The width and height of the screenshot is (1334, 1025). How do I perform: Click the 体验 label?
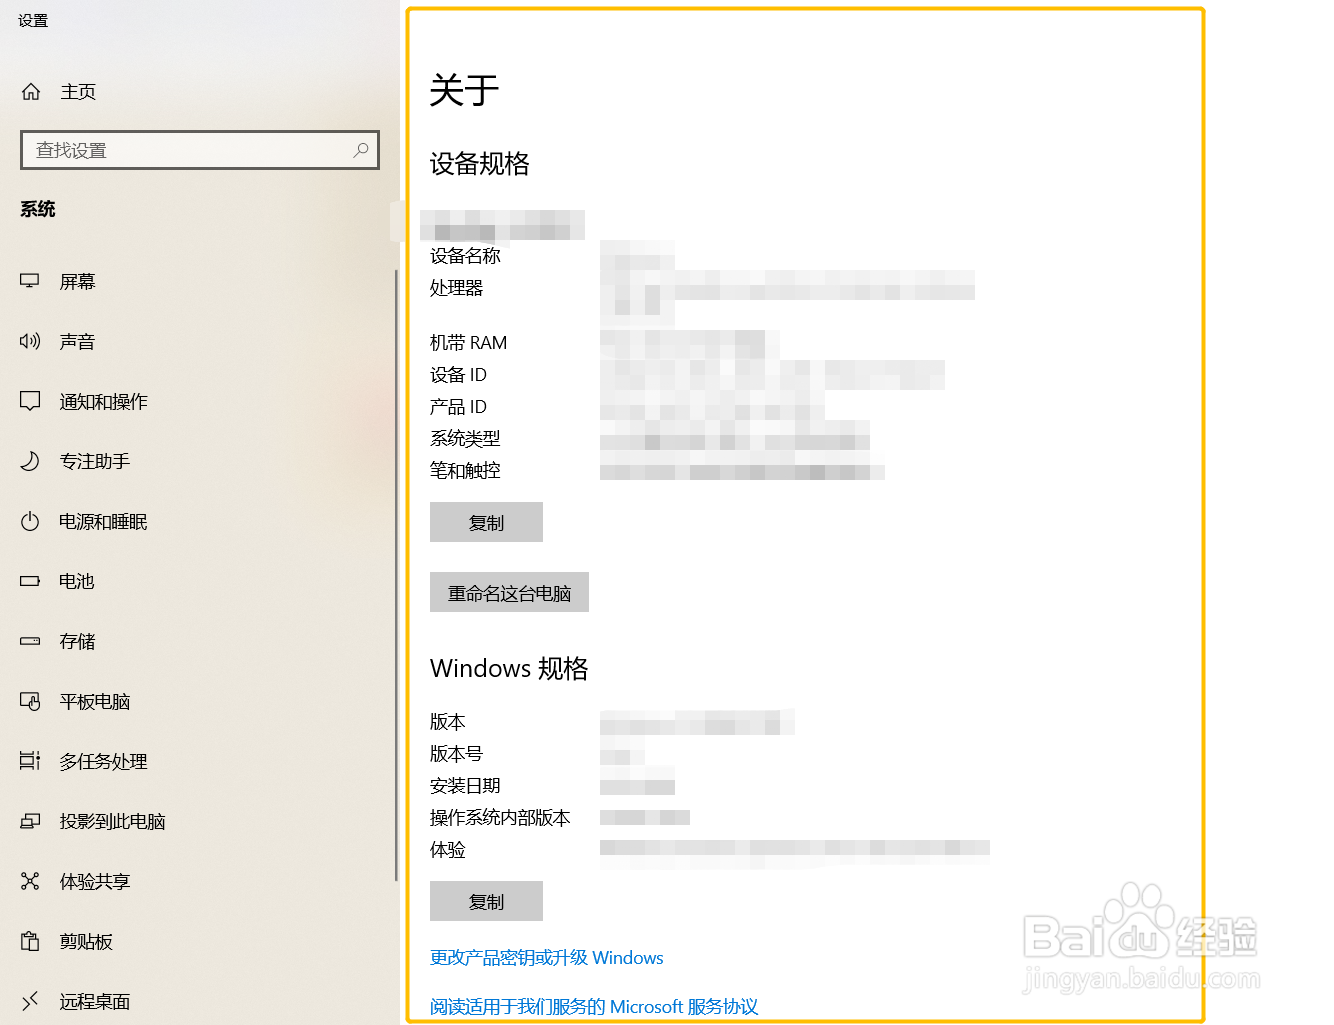coord(448,850)
